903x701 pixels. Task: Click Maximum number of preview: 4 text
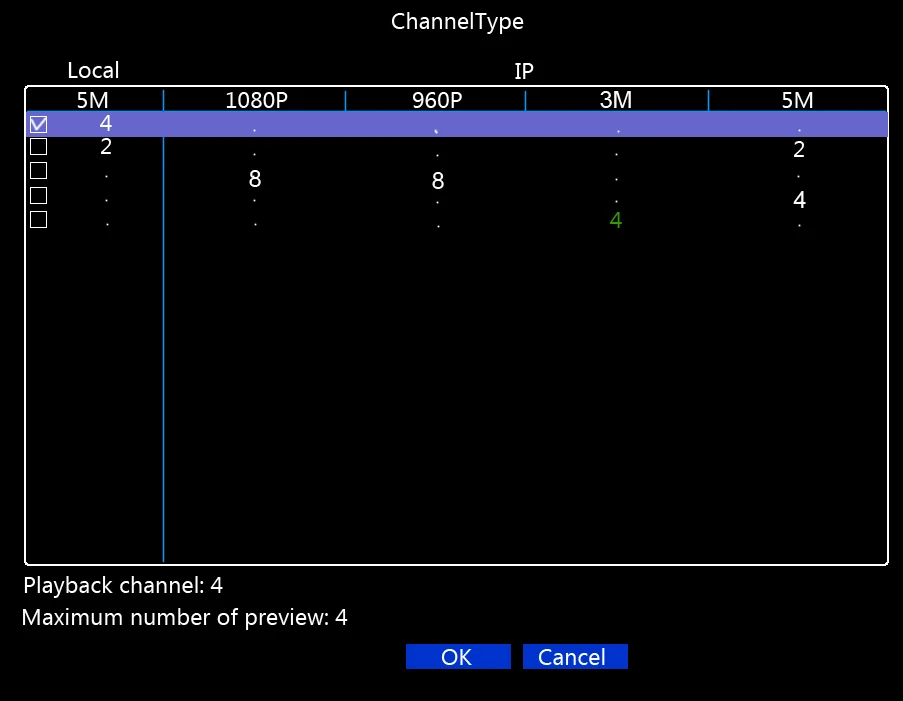[x=184, y=617]
